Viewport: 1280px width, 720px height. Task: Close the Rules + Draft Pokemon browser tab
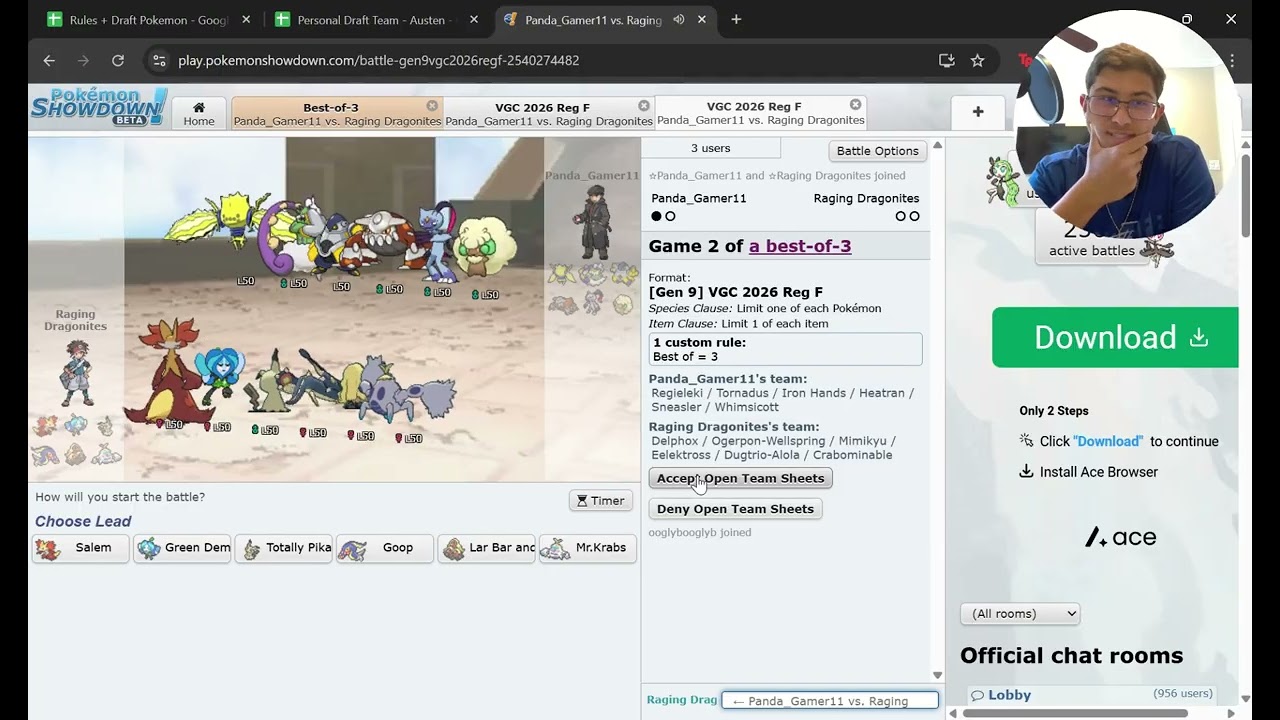tap(246, 19)
